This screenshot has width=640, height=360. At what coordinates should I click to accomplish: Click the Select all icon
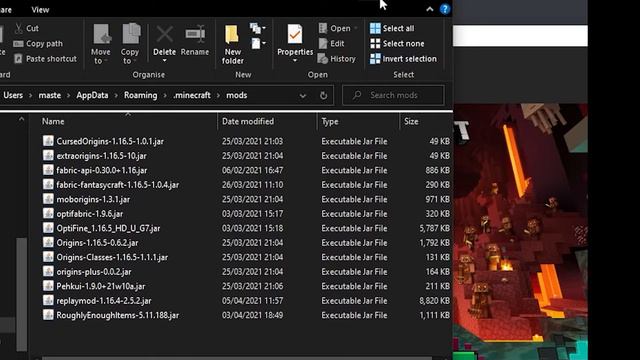pos(375,28)
